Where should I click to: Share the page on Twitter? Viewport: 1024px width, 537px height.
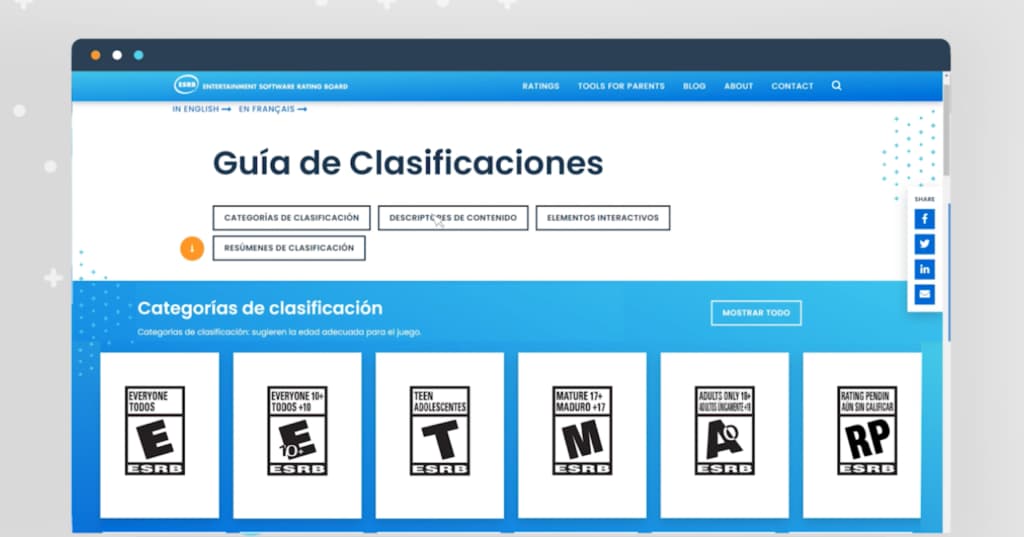(x=924, y=244)
